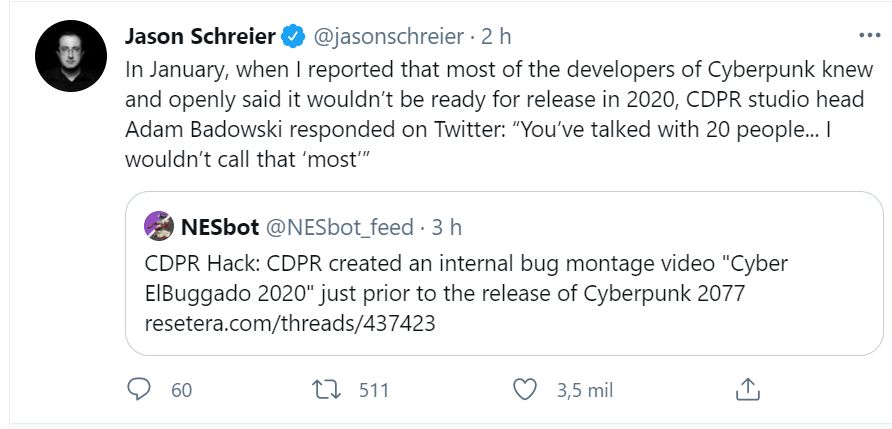
Task: Select the @NESbot_feed handle
Action: (x=339, y=227)
